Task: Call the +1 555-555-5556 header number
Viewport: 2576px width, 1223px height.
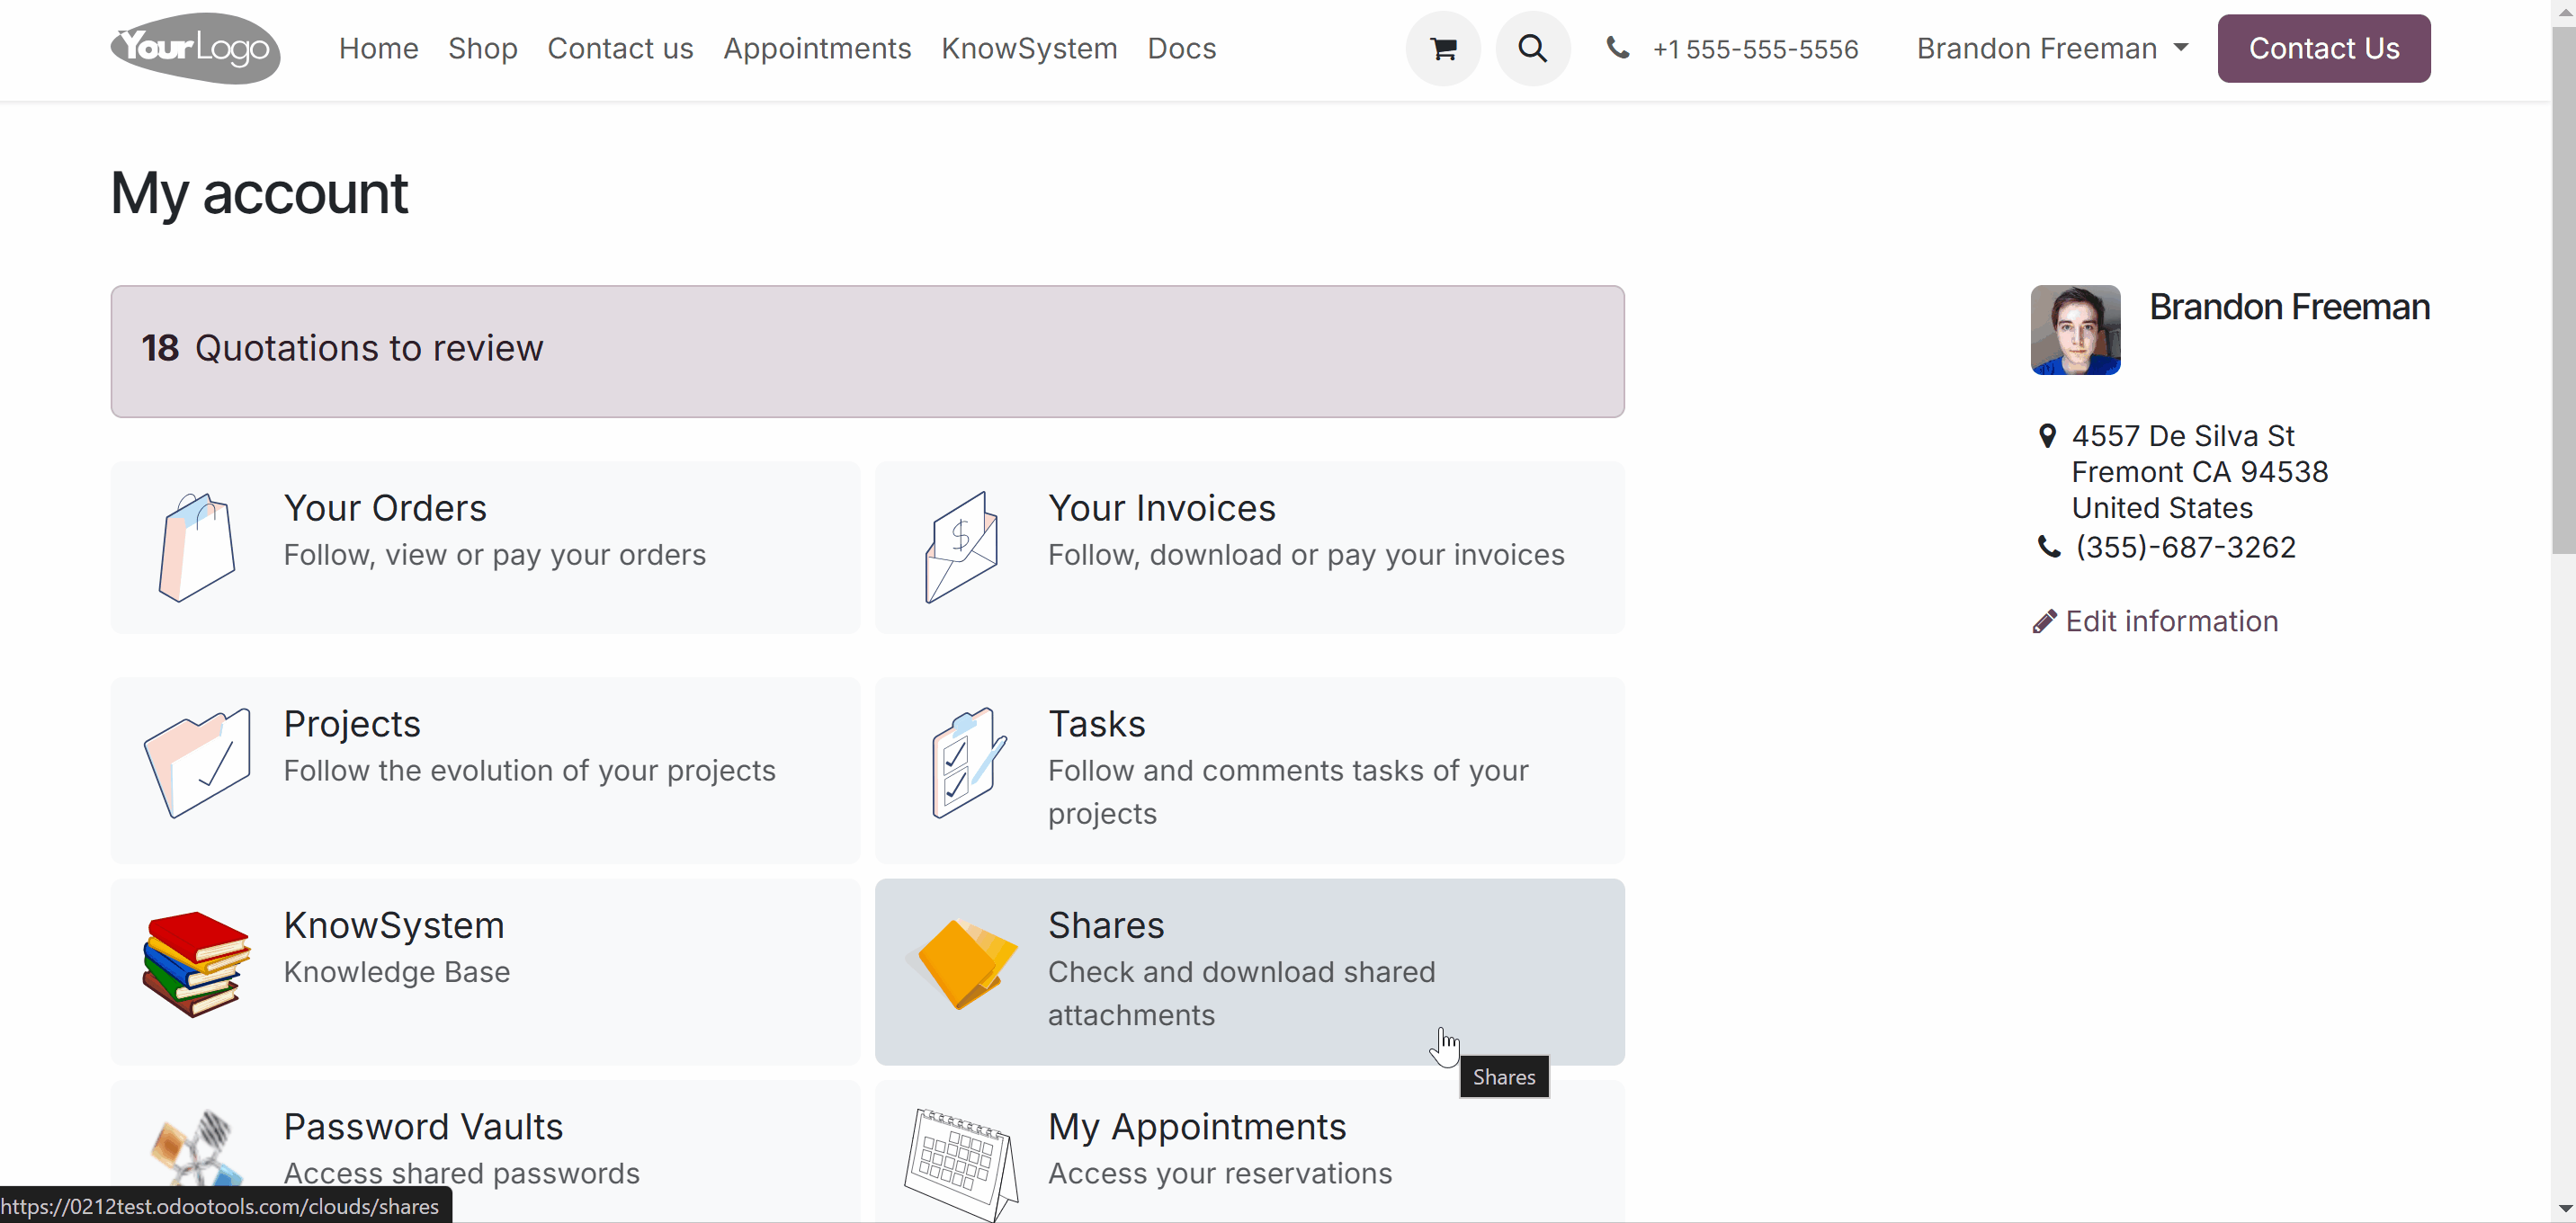Action: pyautogui.click(x=1755, y=49)
